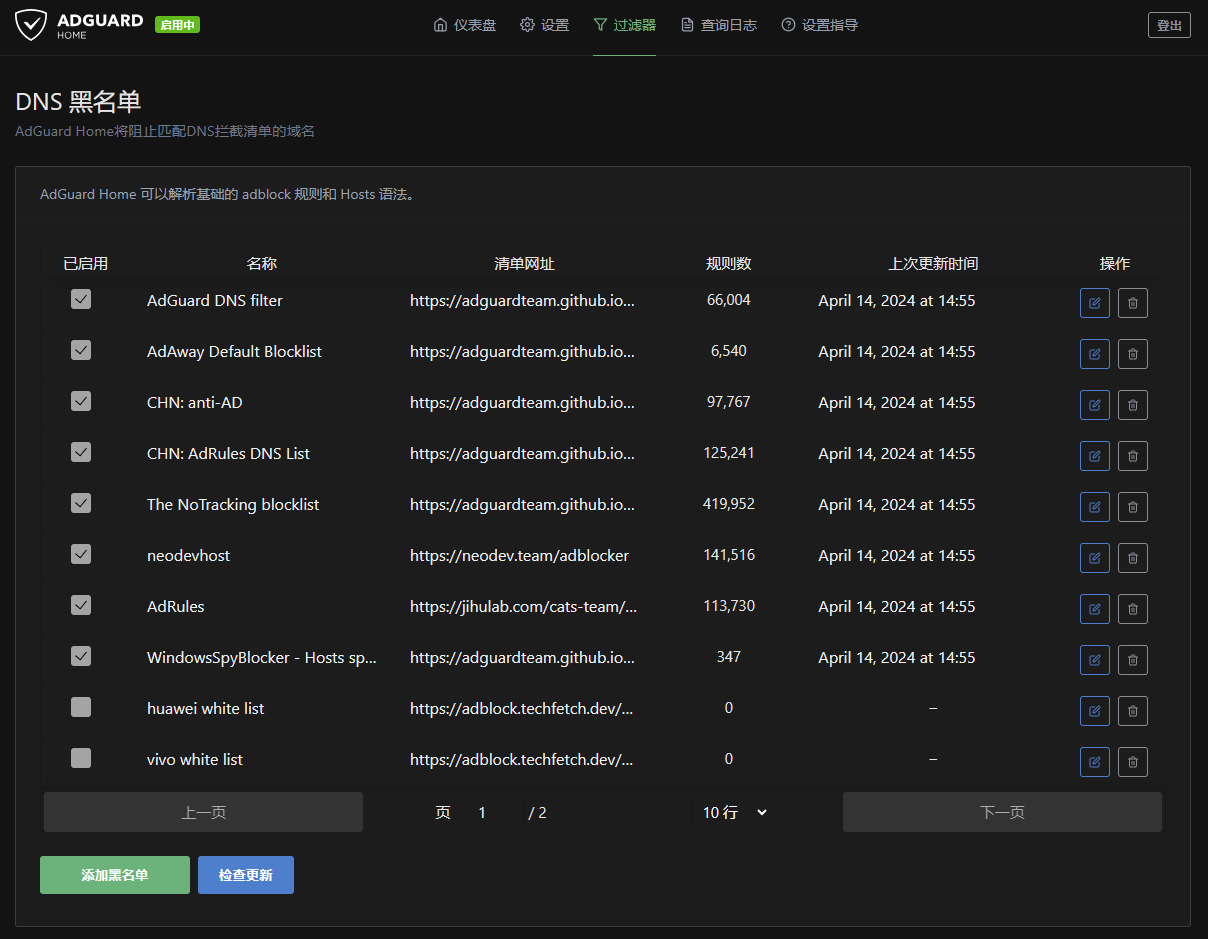Screen dimensions: 1208x939
Task: Enable the huawei white list checkbox
Action: (x=81, y=707)
